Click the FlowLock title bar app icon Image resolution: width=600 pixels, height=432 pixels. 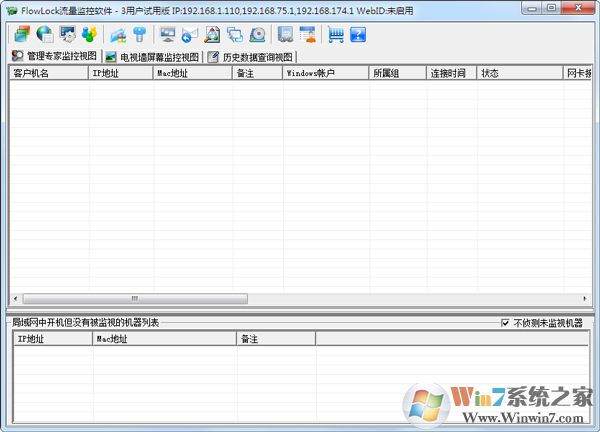11,10
